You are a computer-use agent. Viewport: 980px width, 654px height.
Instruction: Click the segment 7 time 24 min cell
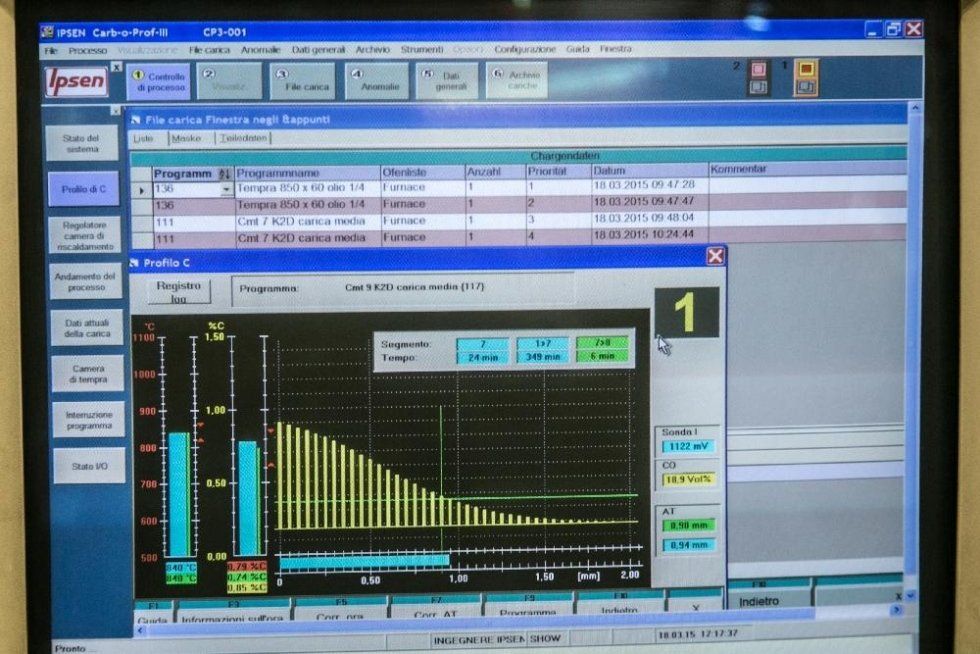pyautogui.click(x=482, y=358)
